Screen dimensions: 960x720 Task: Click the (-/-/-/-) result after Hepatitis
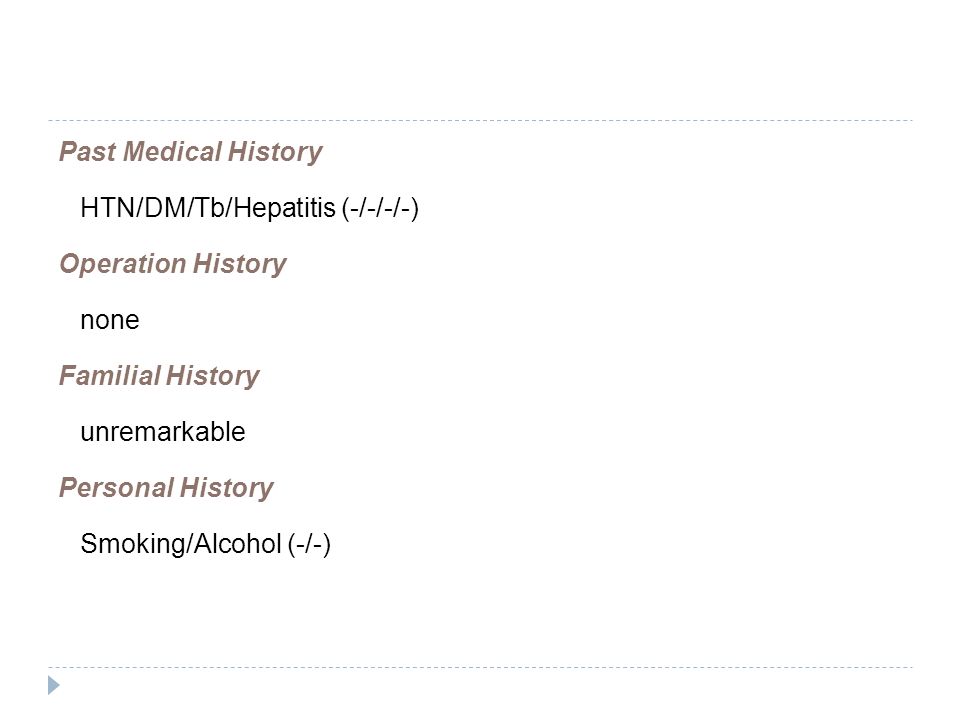click(380, 209)
